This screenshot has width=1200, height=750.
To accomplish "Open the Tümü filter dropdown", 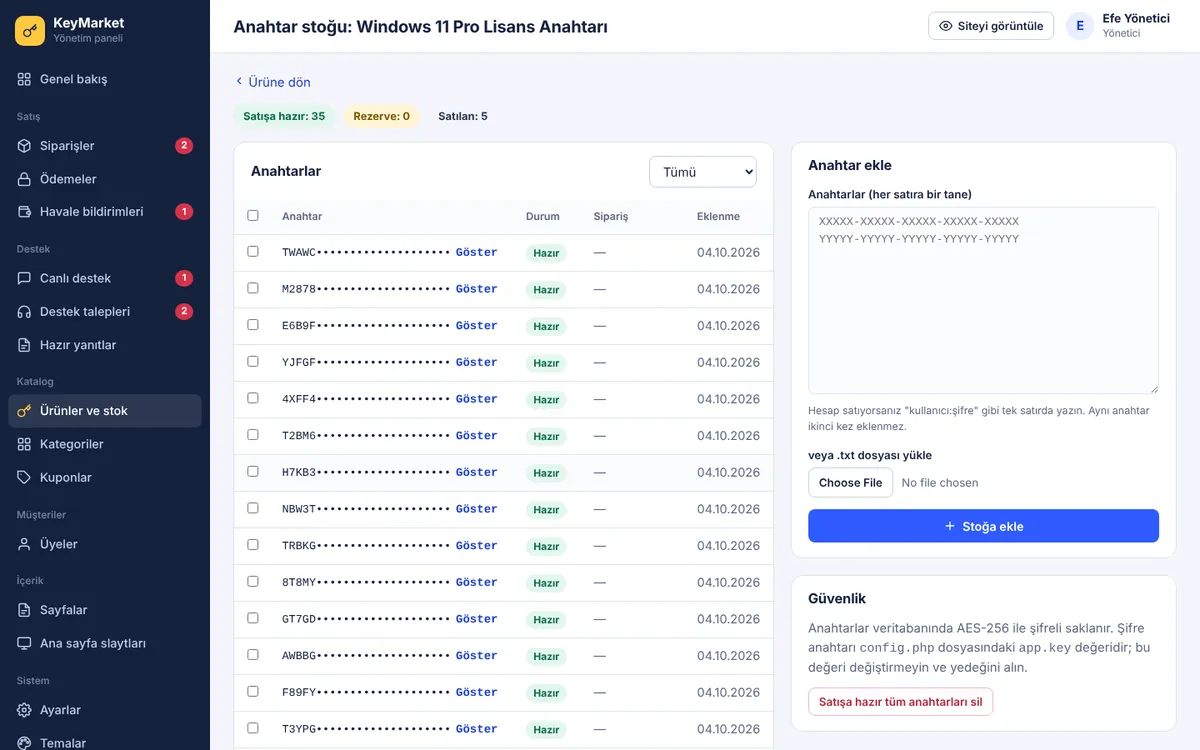I will click(703, 172).
